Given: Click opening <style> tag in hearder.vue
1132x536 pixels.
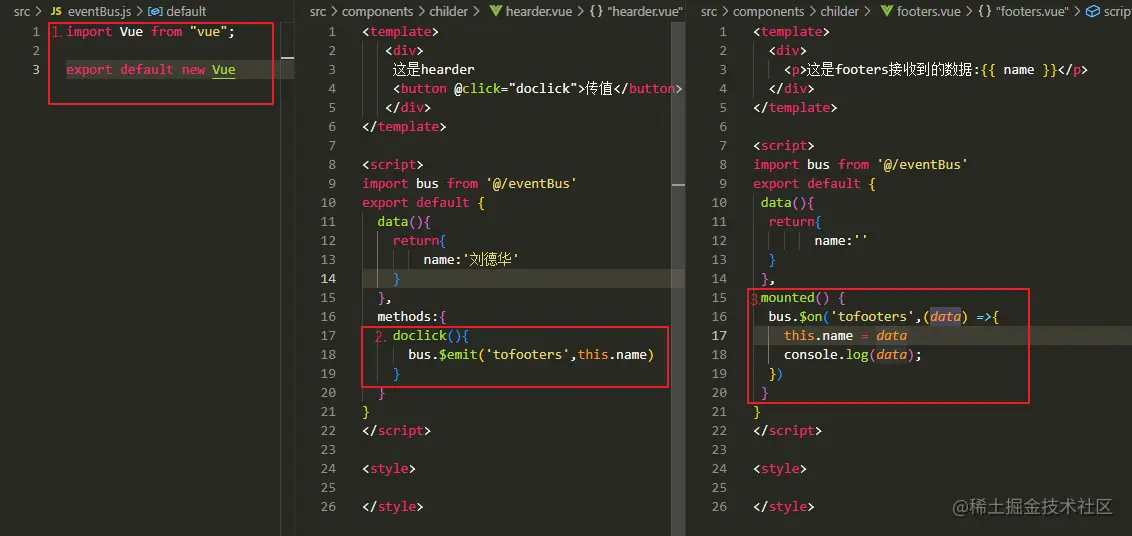Looking at the screenshot, I should (389, 468).
